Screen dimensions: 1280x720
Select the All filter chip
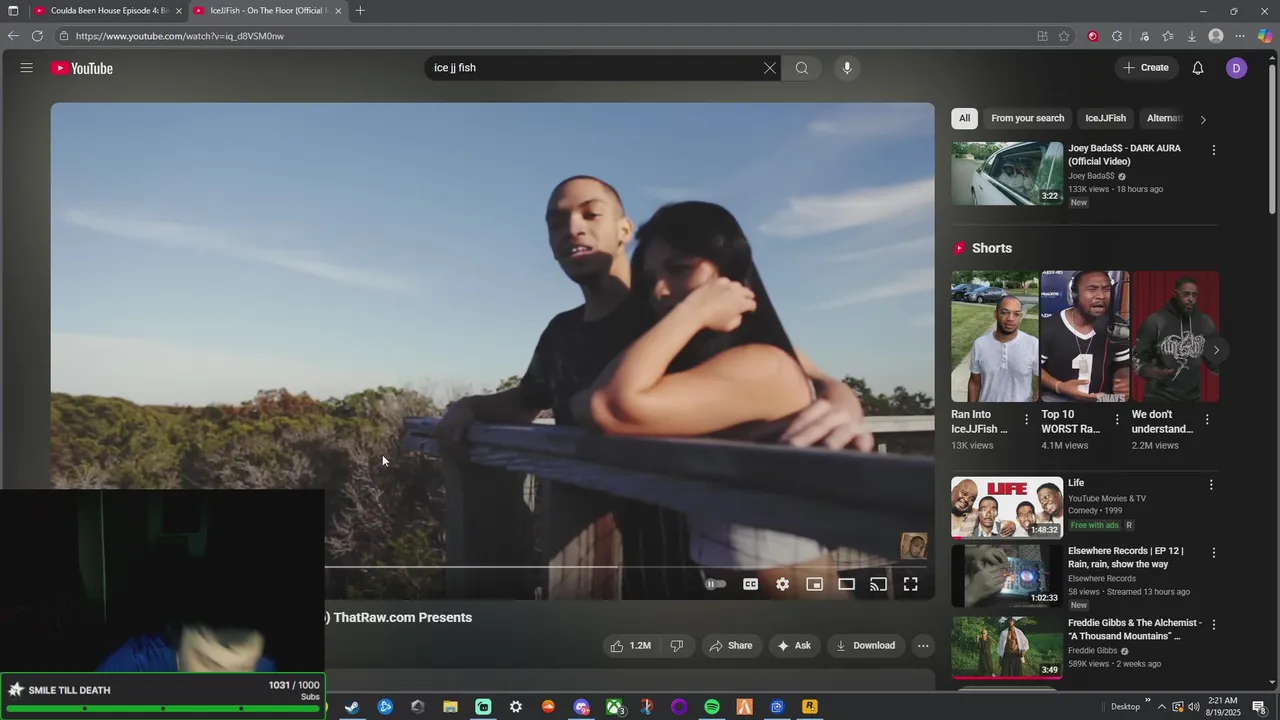pos(964,118)
